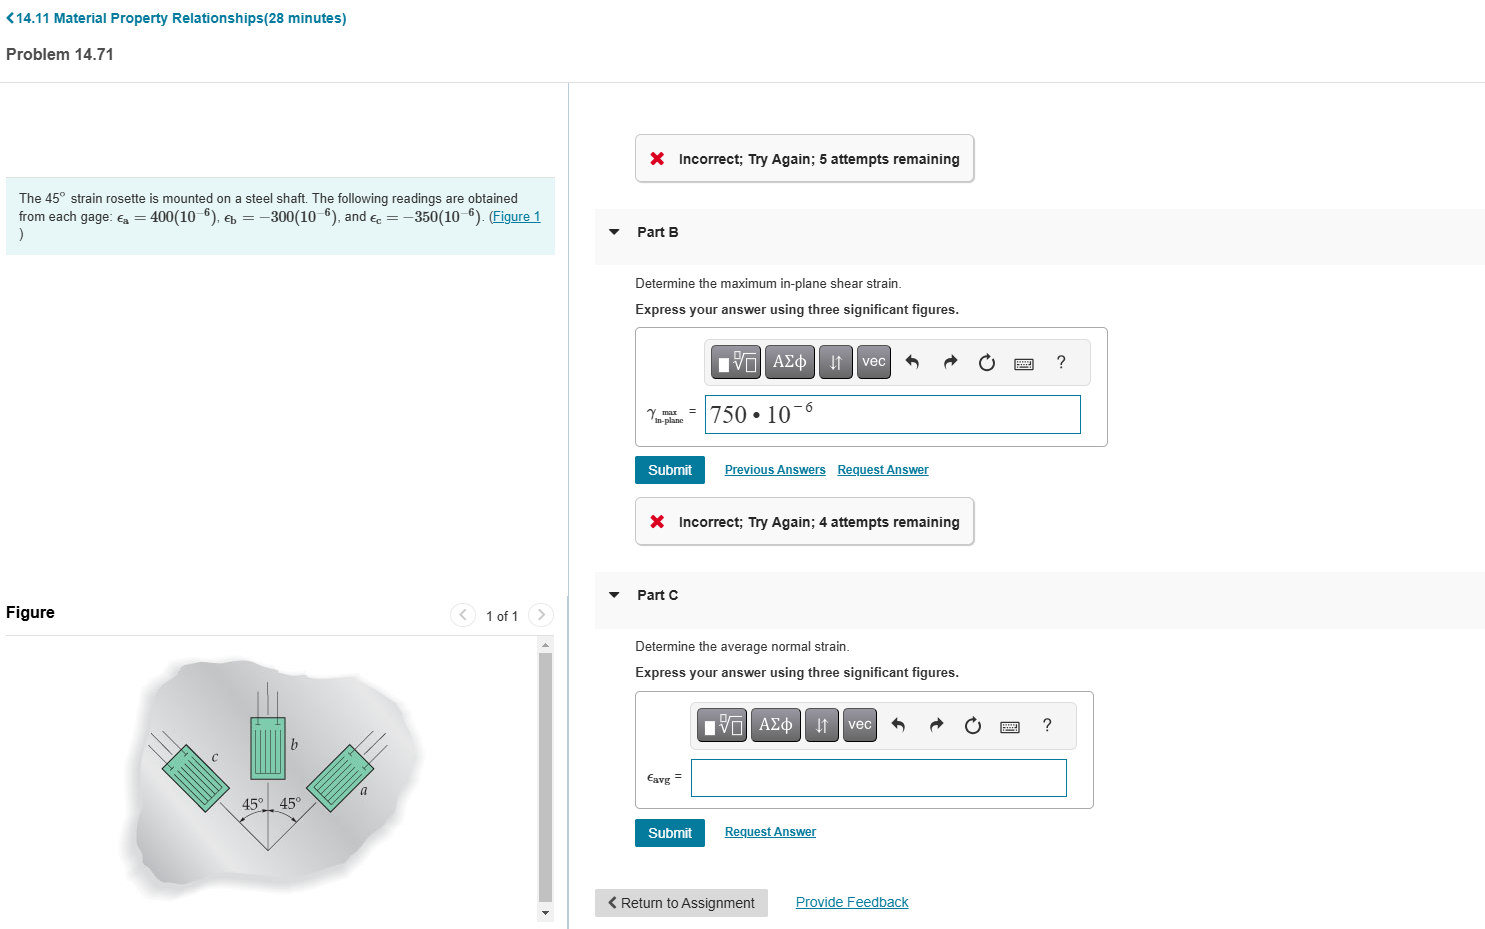Click the Part B gamma max answer field
1485x929 pixels.
pos(893,415)
